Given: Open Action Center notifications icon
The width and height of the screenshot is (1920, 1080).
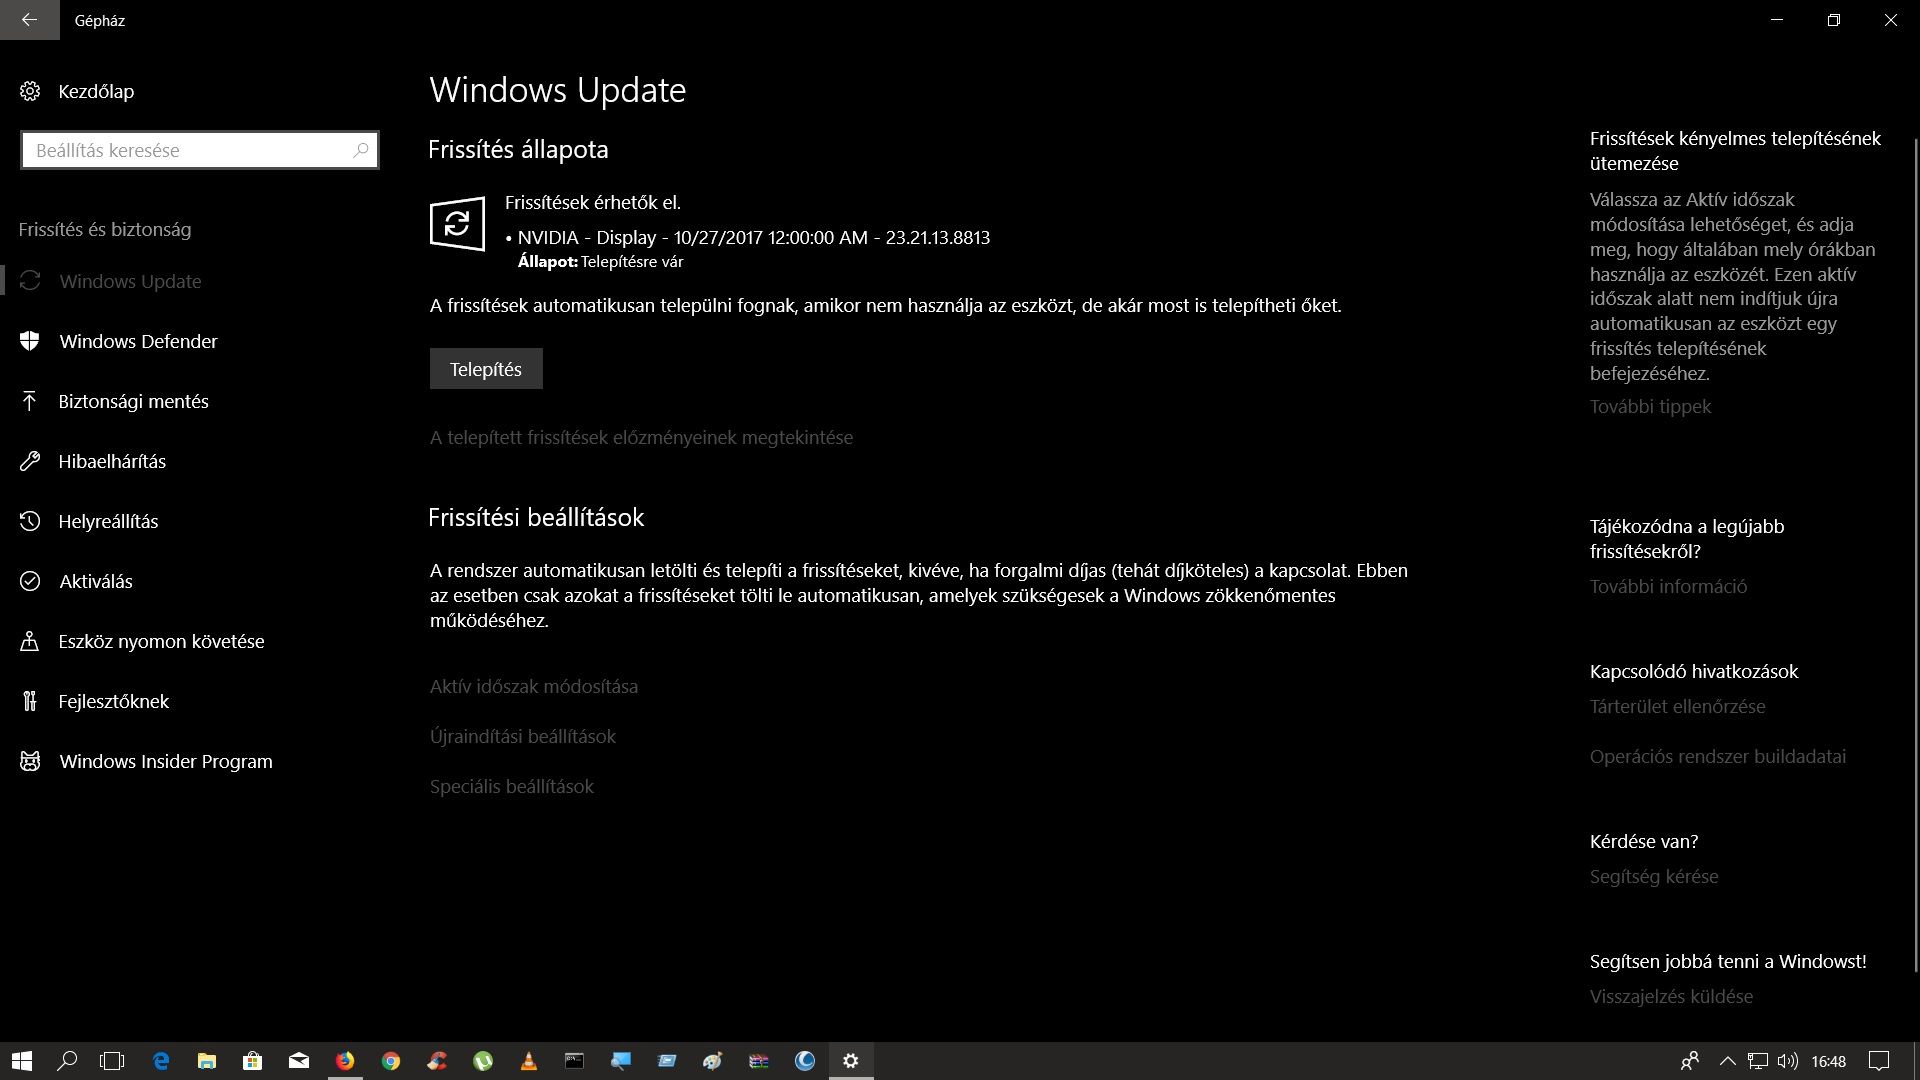Looking at the screenshot, I should click(1879, 1061).
